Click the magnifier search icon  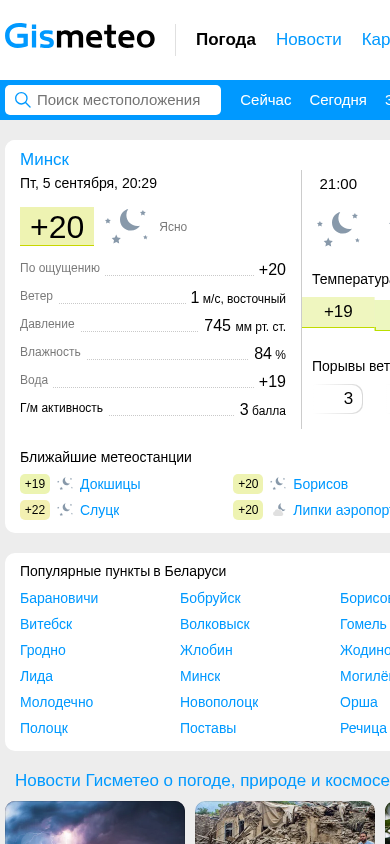23,100
